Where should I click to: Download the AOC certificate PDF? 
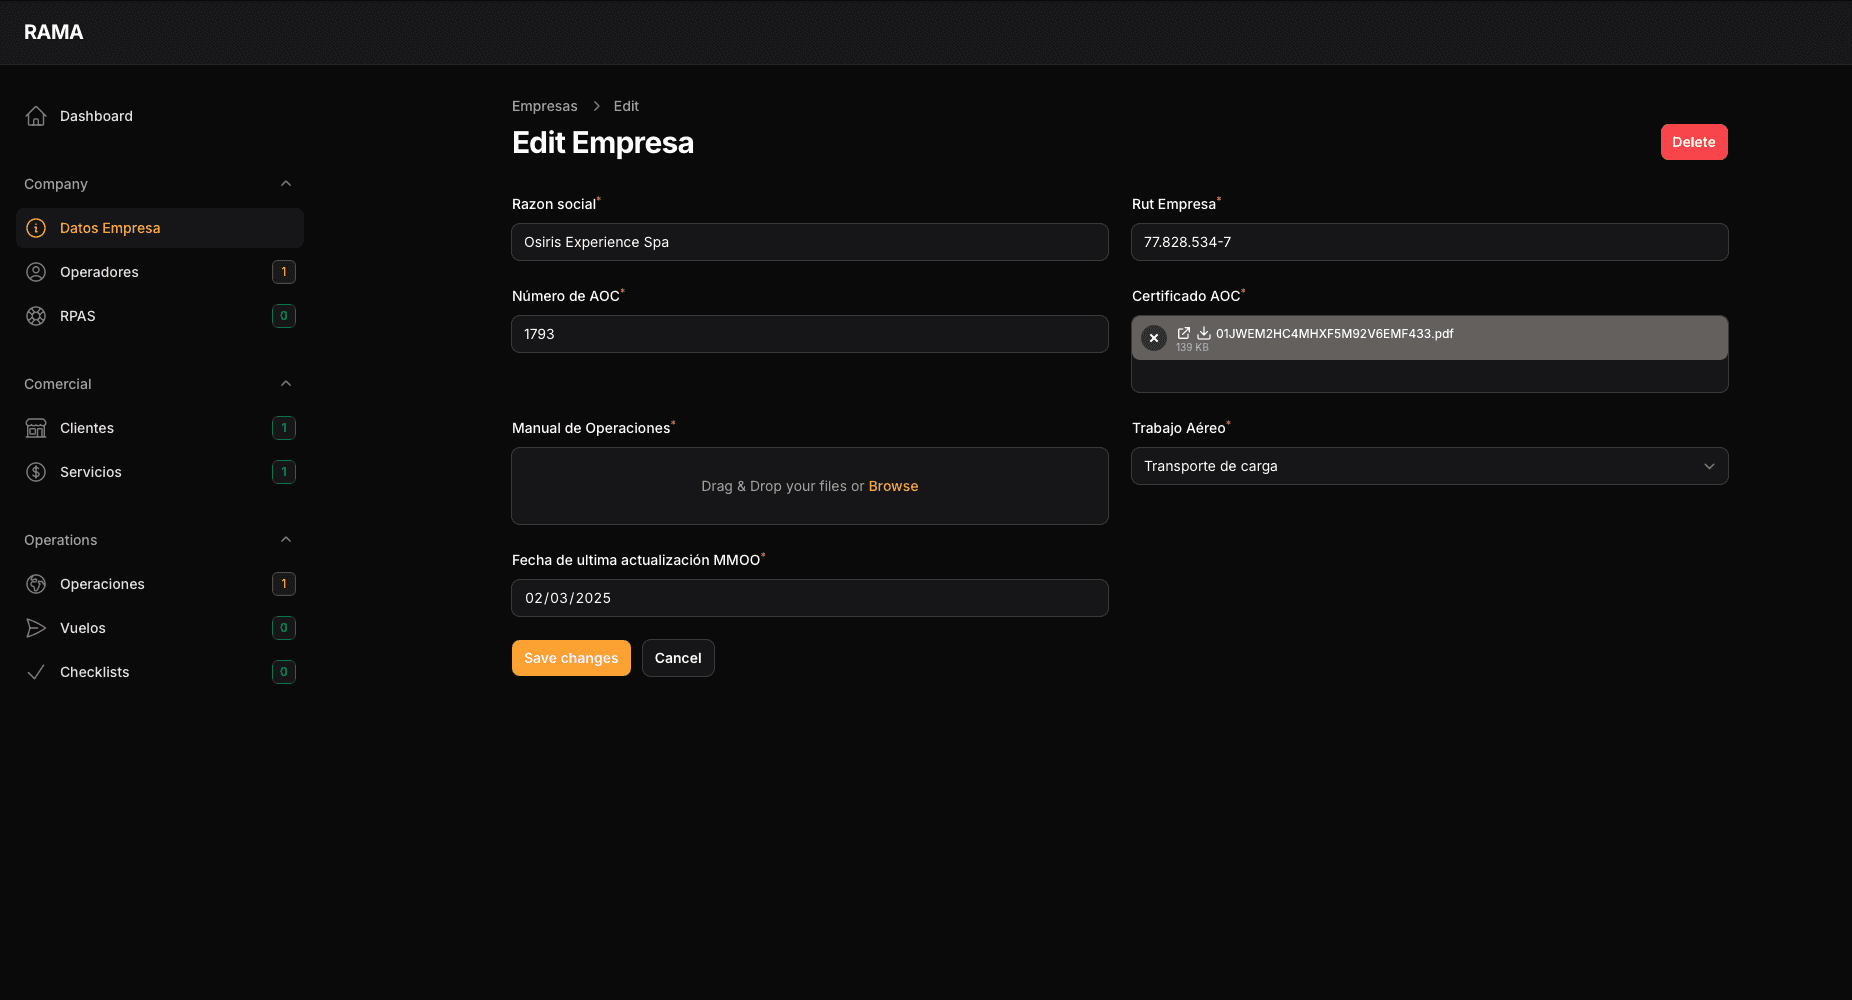1204,333
